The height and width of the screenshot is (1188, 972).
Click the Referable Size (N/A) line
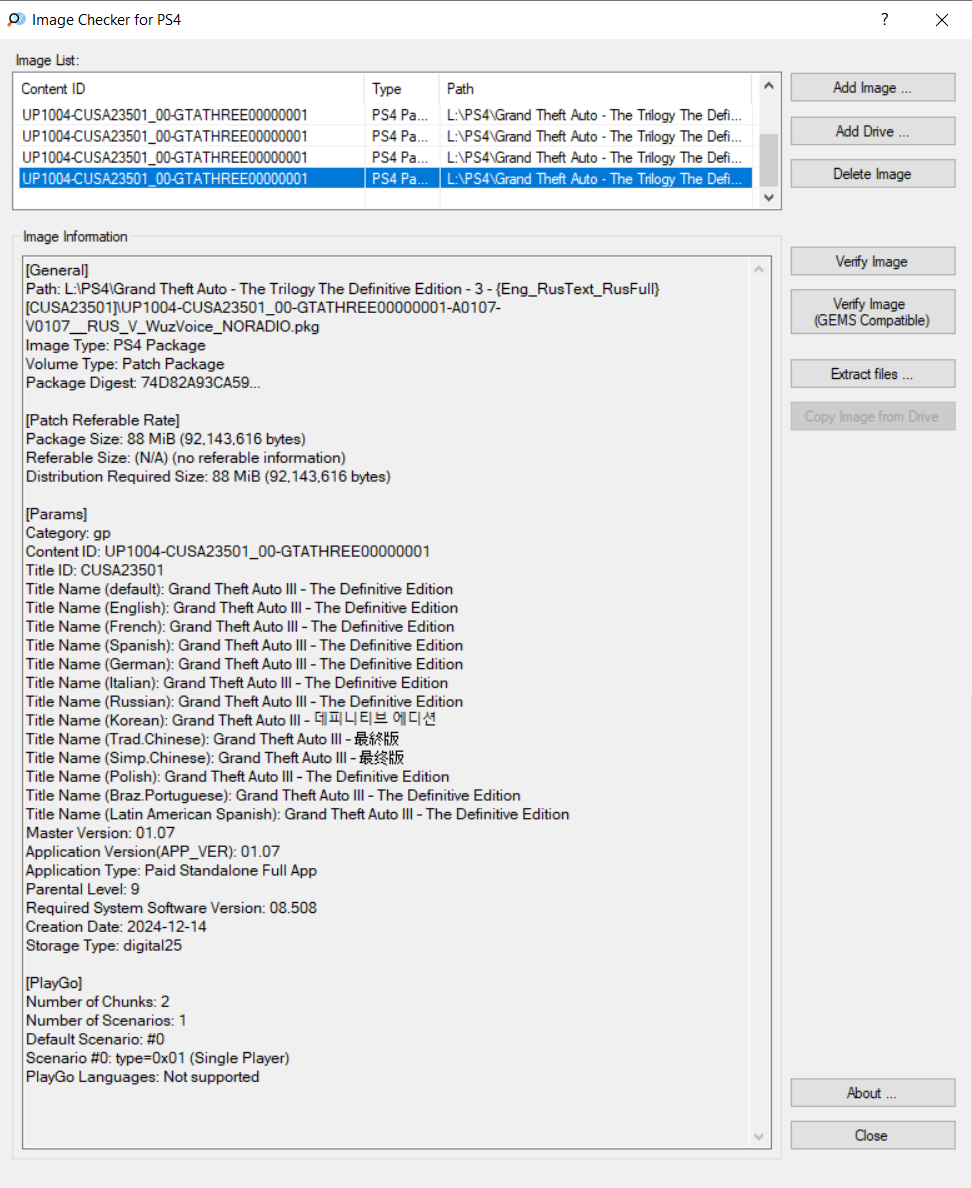pyautogui.click(x=186, y=458)
